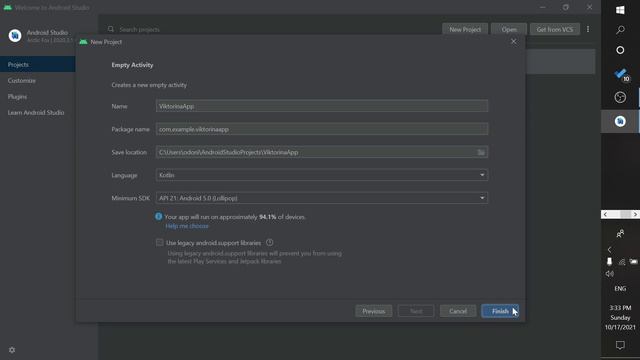The image size is (640, 360).
Task: Click the info icon beside device percentage
Action: tap(159, 216)
